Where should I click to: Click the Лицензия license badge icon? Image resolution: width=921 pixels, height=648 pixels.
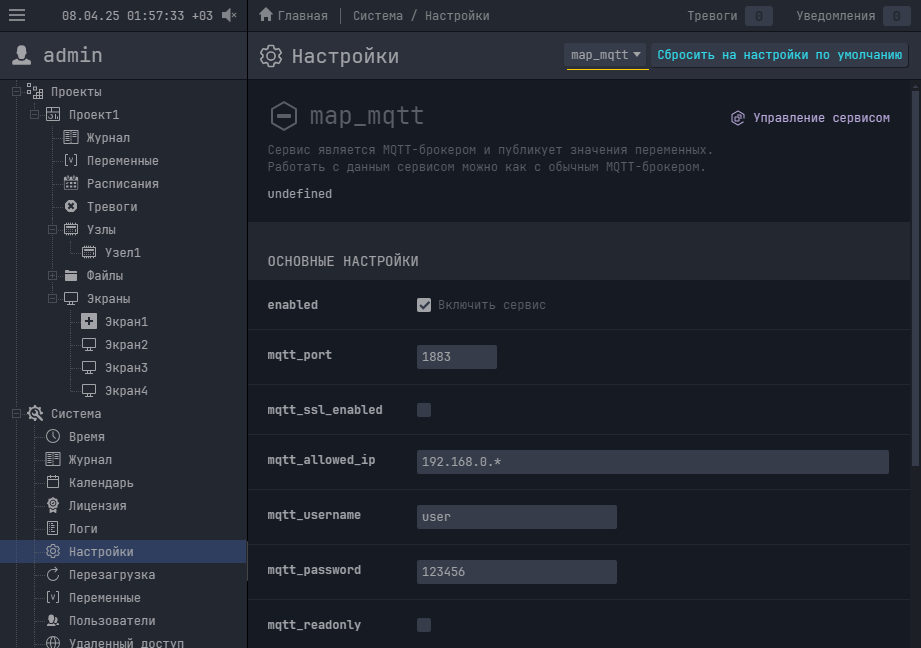point(53,506)
